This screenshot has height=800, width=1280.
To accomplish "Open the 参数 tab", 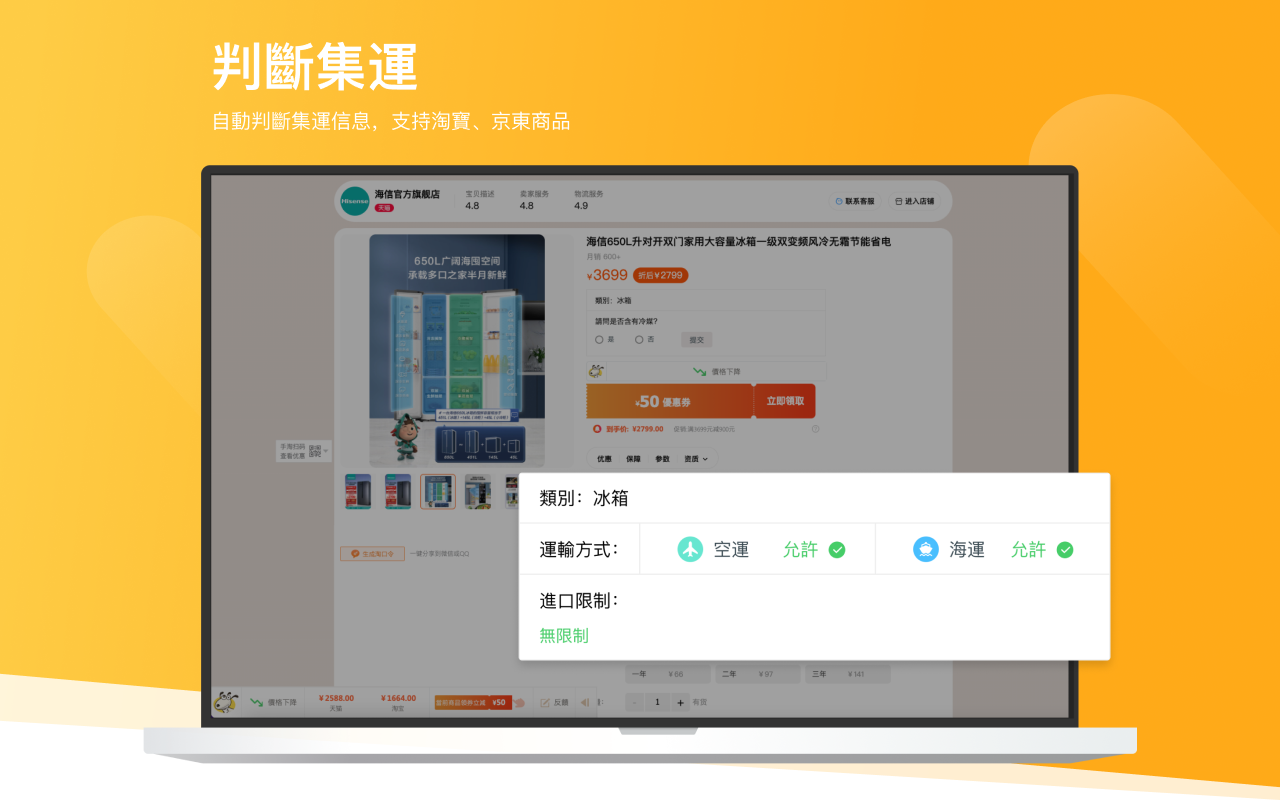I will point(662,459).
